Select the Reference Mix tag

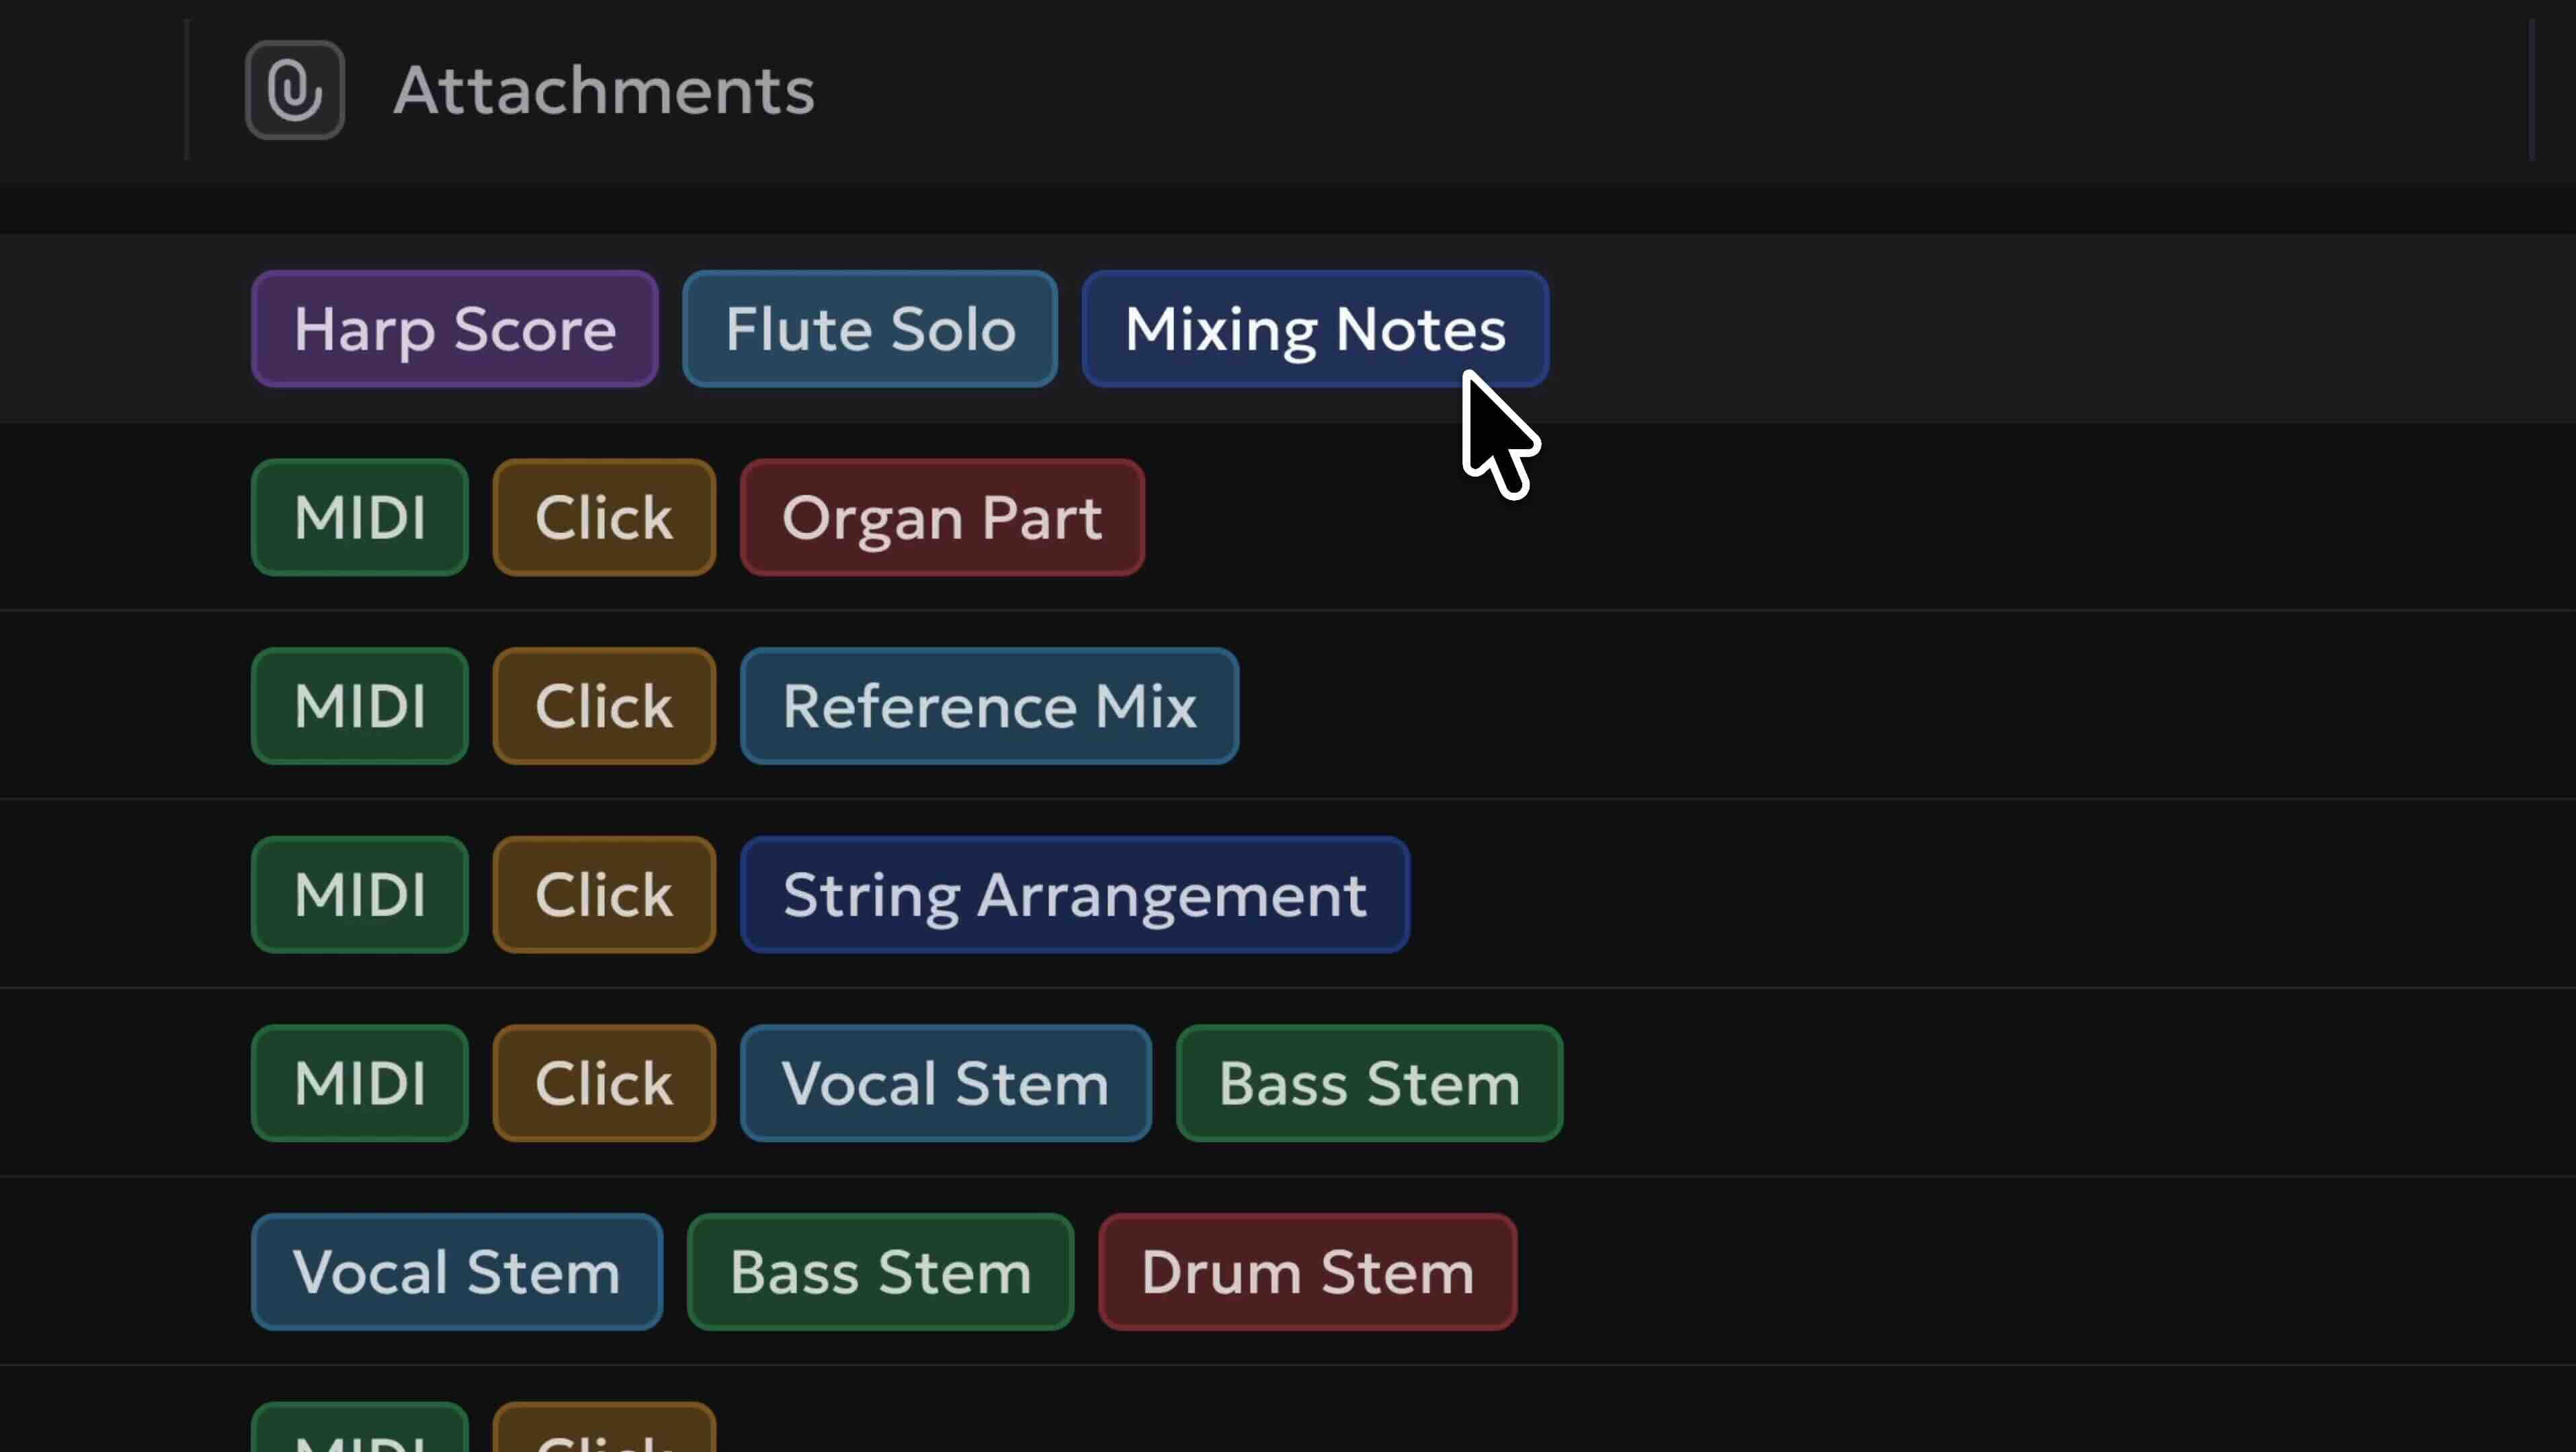point(988,706)
